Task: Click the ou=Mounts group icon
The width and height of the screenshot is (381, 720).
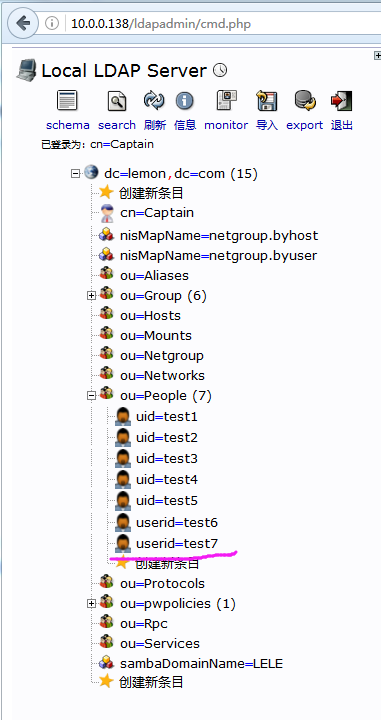Action: click(x=106, y=334)
